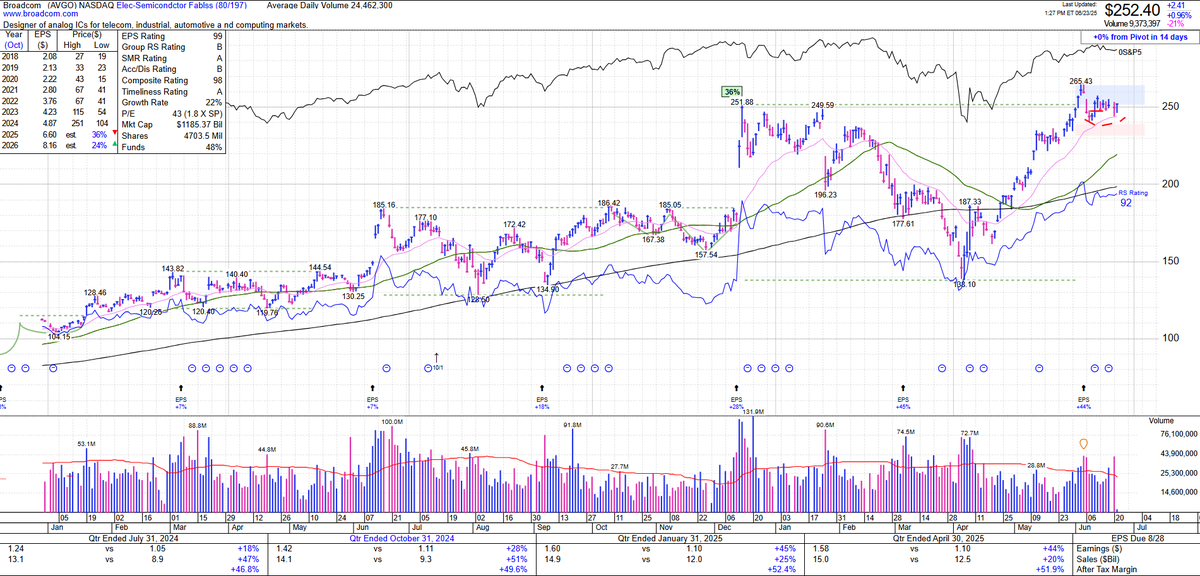Screen dimensions: 1200x576
Task: Click the 196.23 low price label
Action: [825, 195]
